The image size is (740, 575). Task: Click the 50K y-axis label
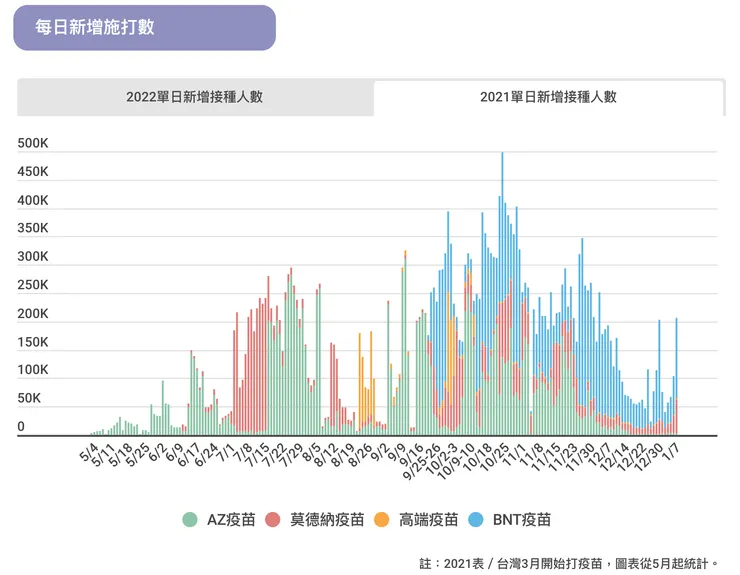[29, 398]
